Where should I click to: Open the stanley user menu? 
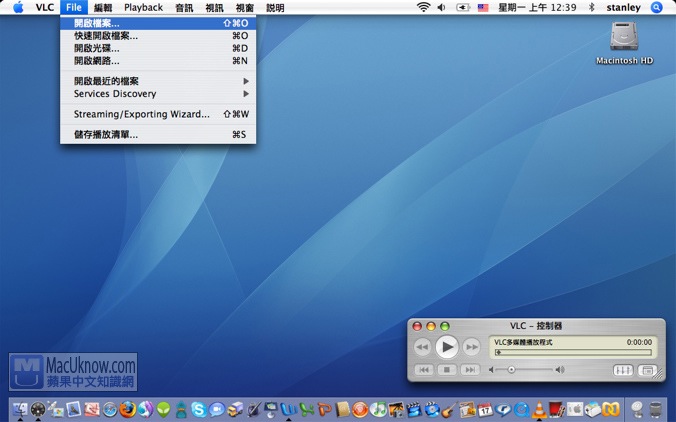point(623,7)
